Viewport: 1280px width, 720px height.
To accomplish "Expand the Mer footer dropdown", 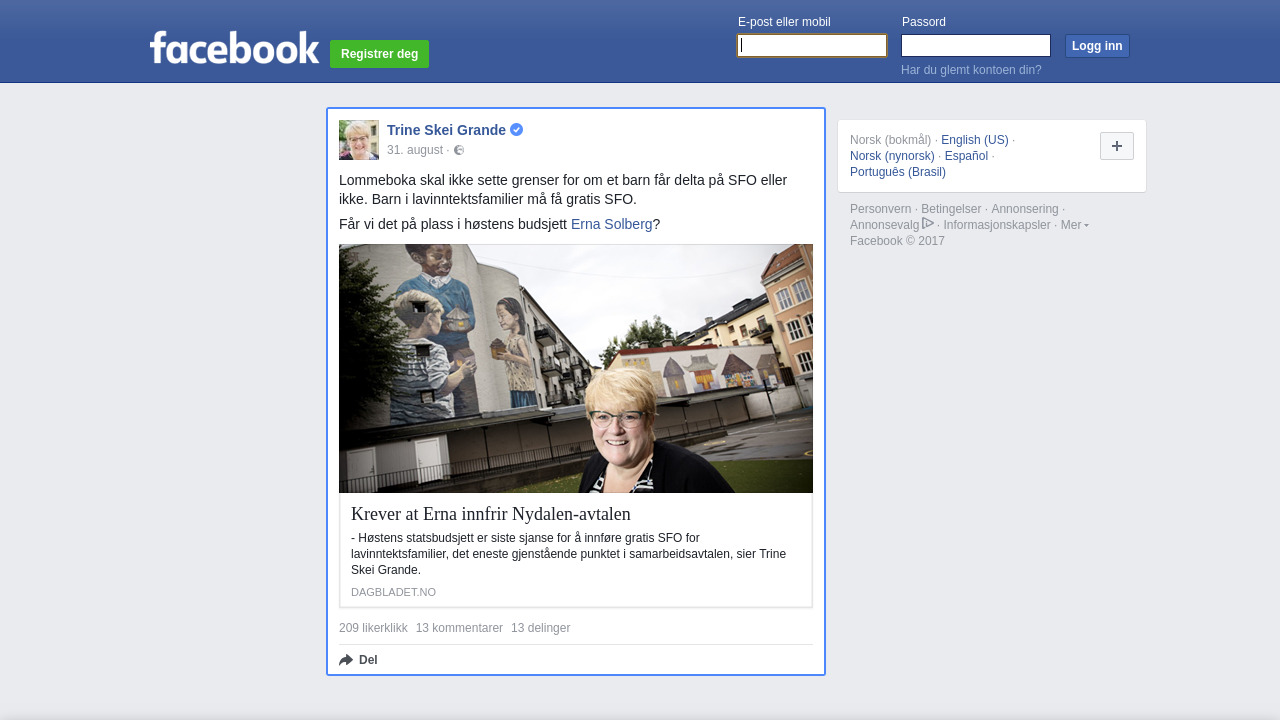I will [1074, 225].
